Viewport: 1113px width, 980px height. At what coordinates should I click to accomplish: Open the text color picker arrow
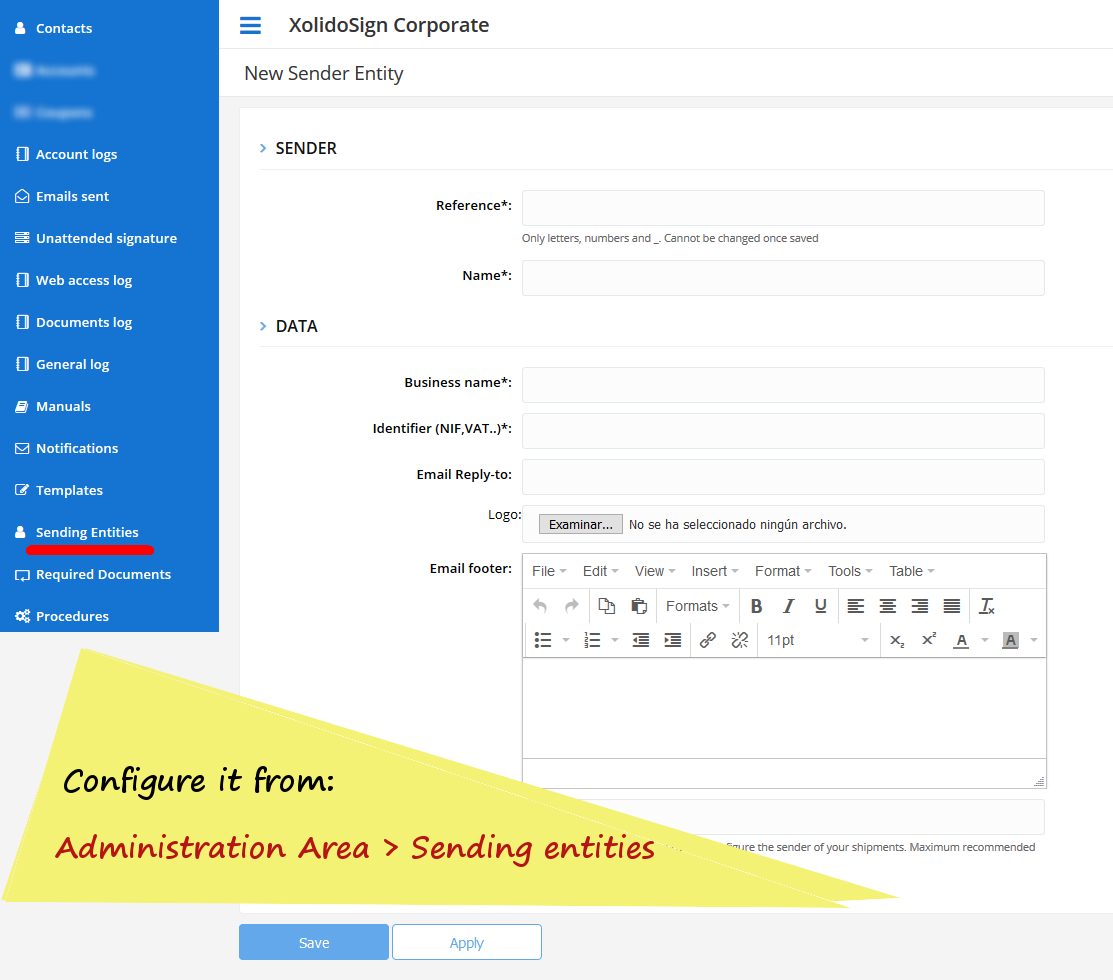985,640
